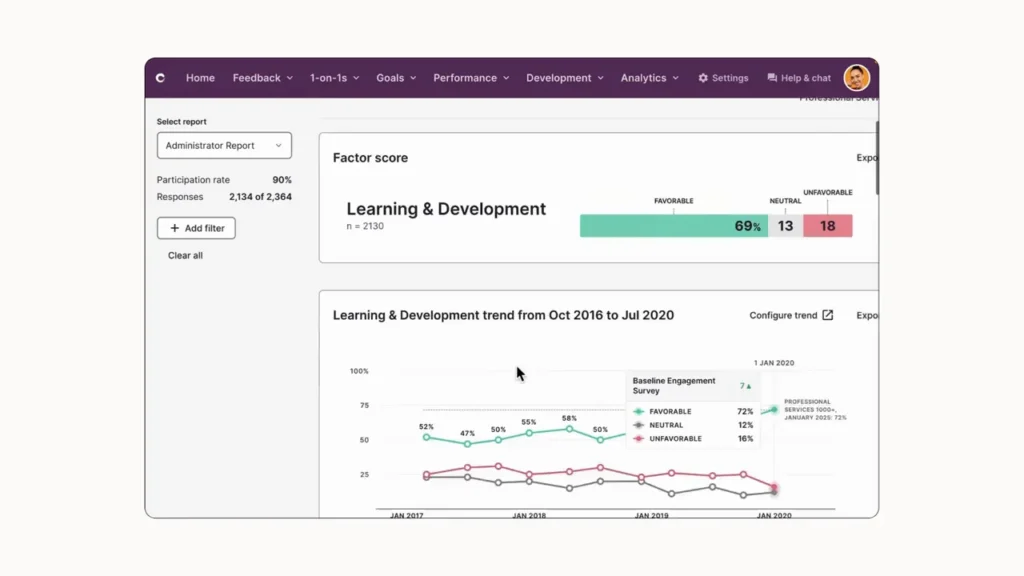
Task: Click the profile avatar in the navbar
Action: tap(857, 77)
